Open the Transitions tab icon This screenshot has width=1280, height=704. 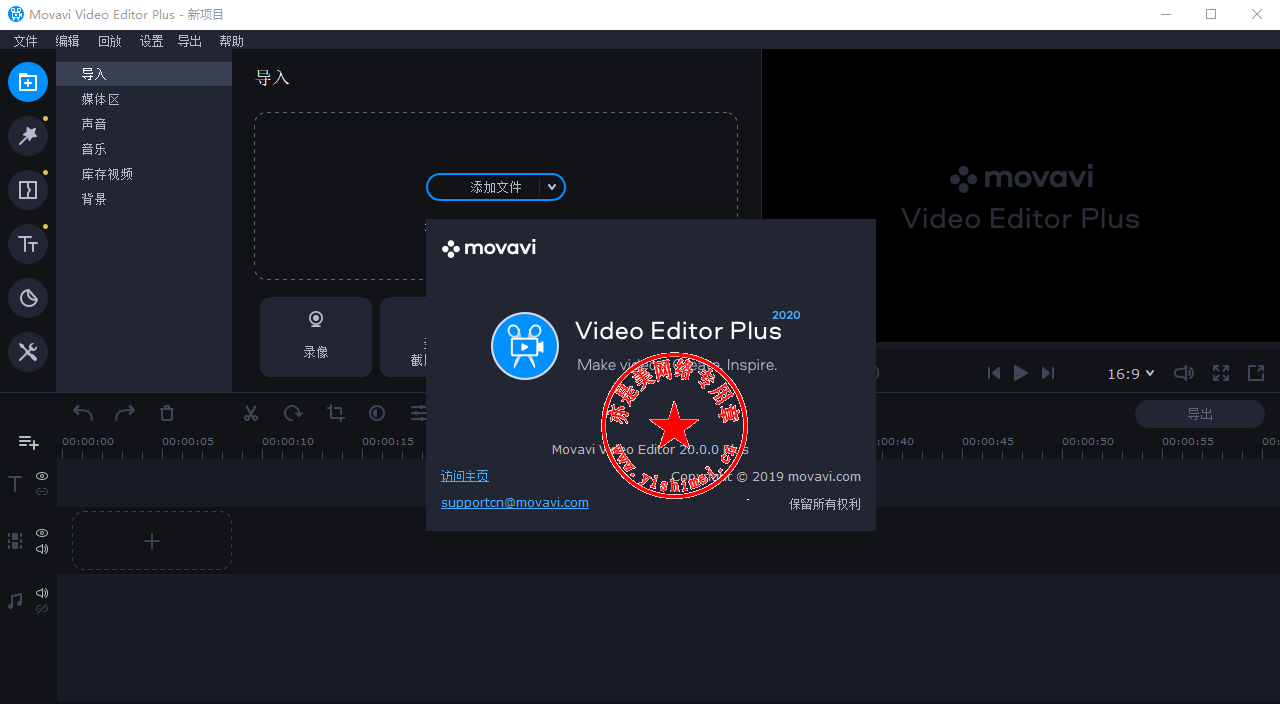tap(28, 190)
